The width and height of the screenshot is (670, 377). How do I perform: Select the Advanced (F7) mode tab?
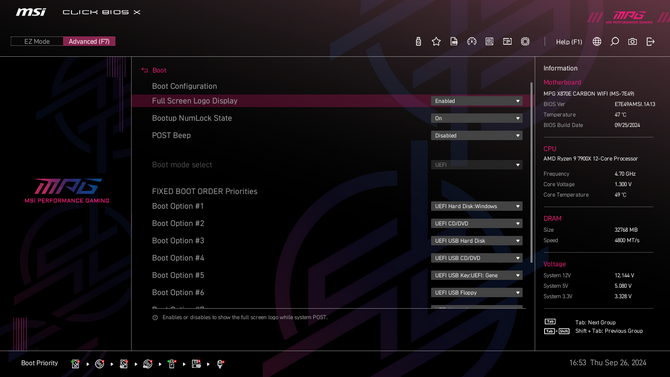(89, 41)
